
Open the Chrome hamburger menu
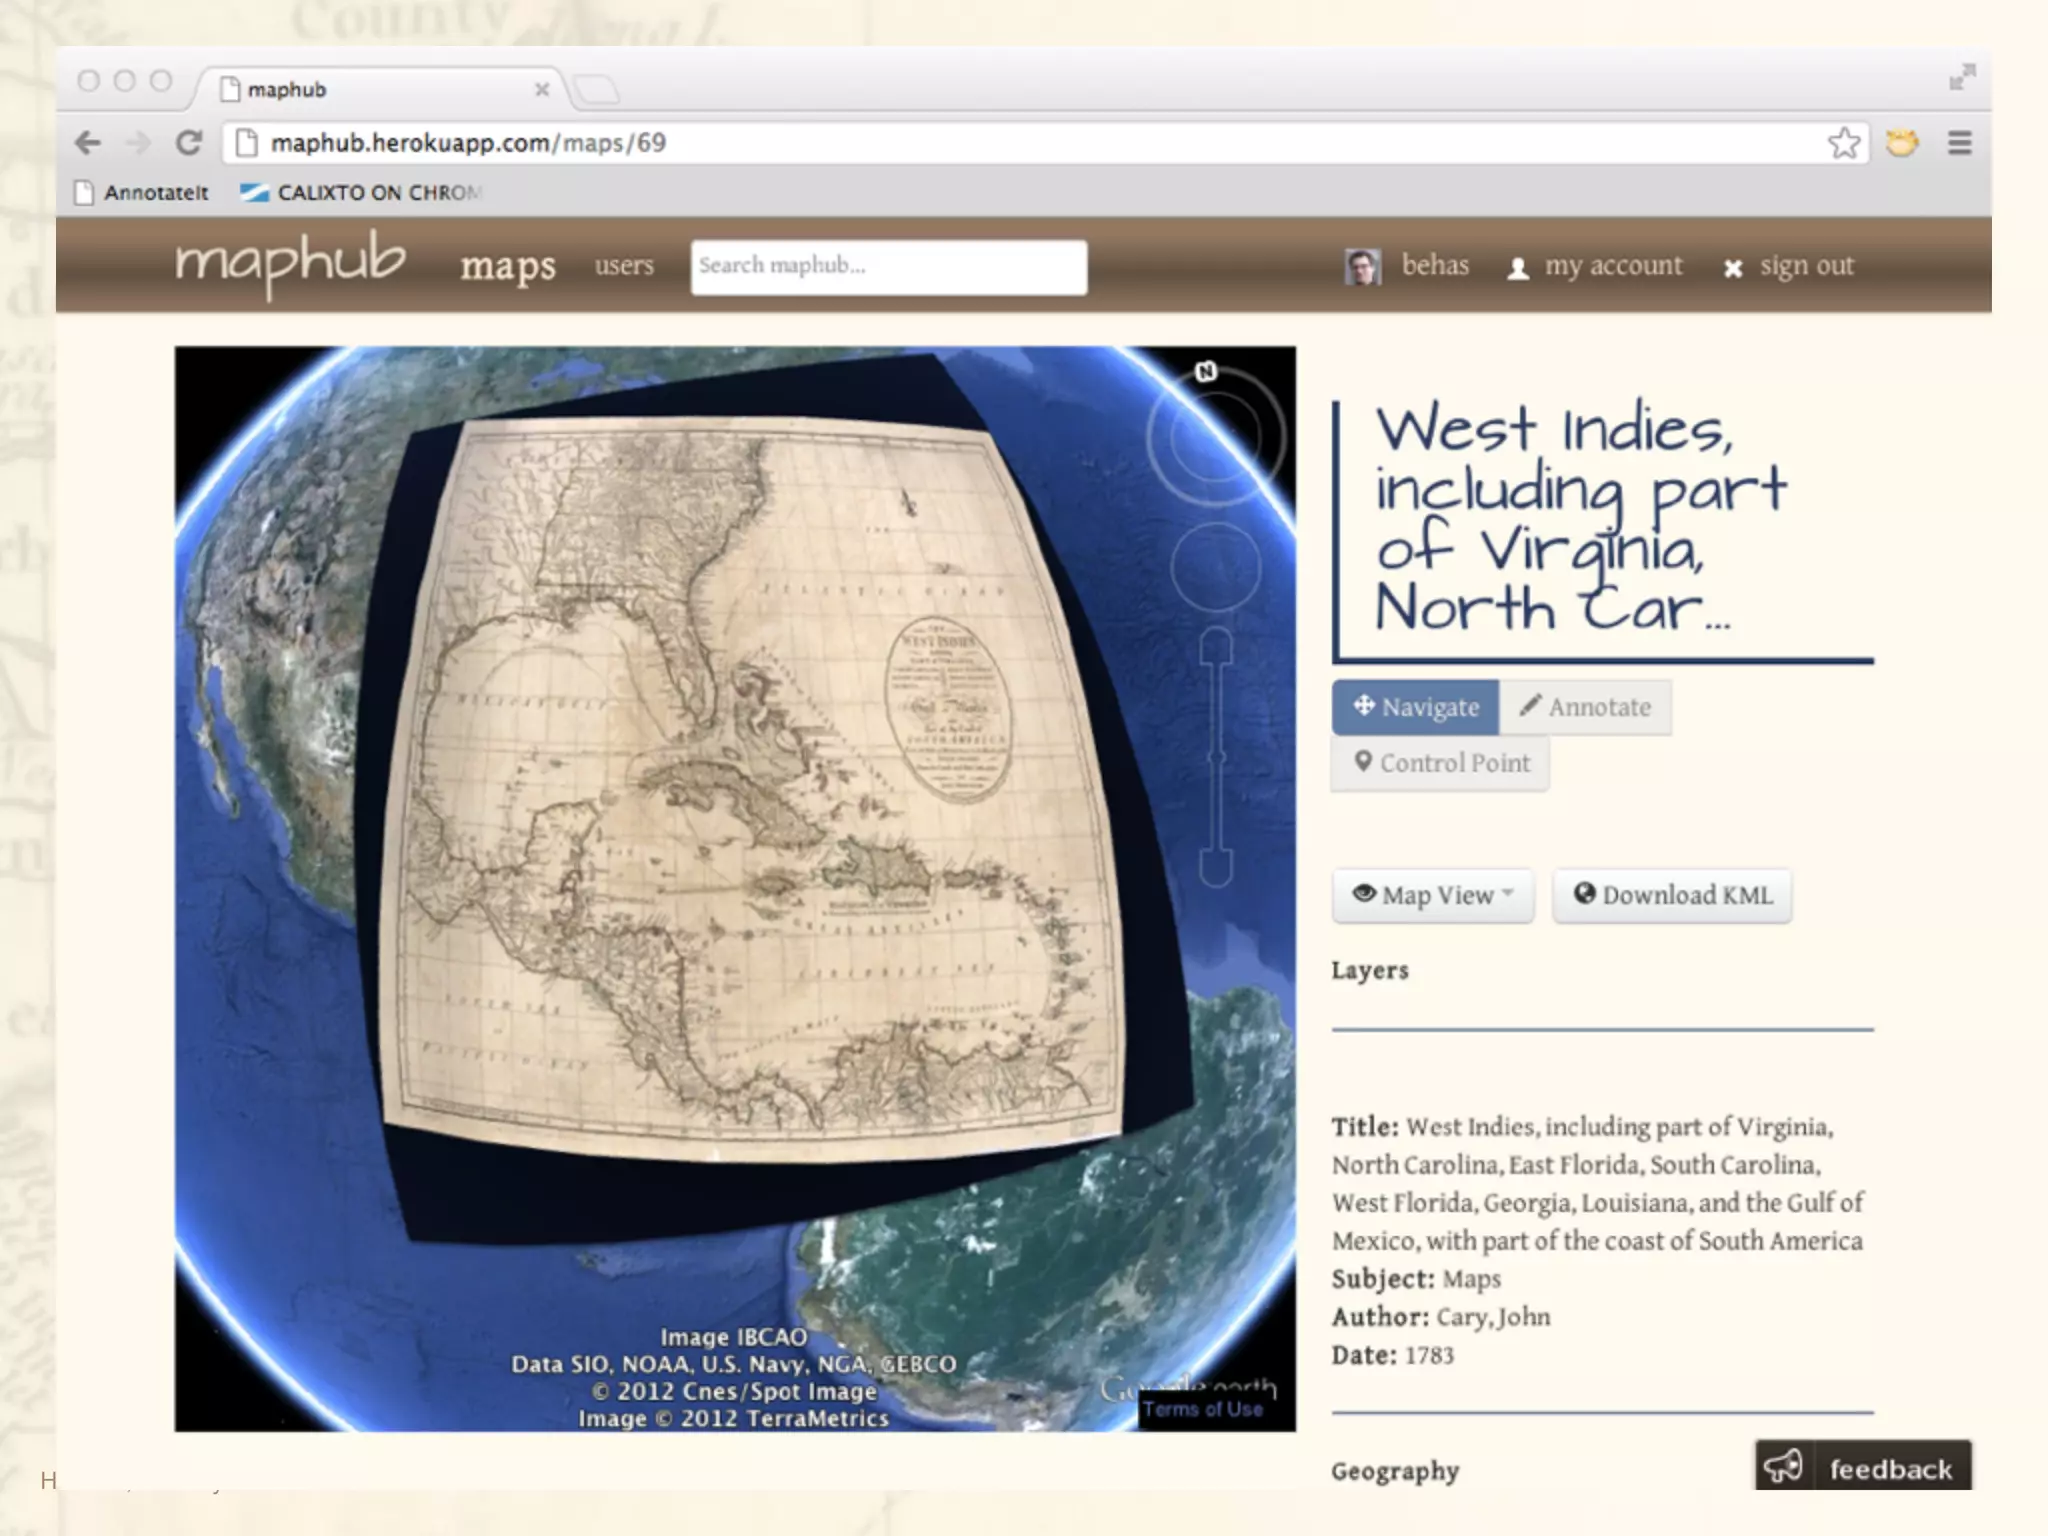[x=1960, y=143]
